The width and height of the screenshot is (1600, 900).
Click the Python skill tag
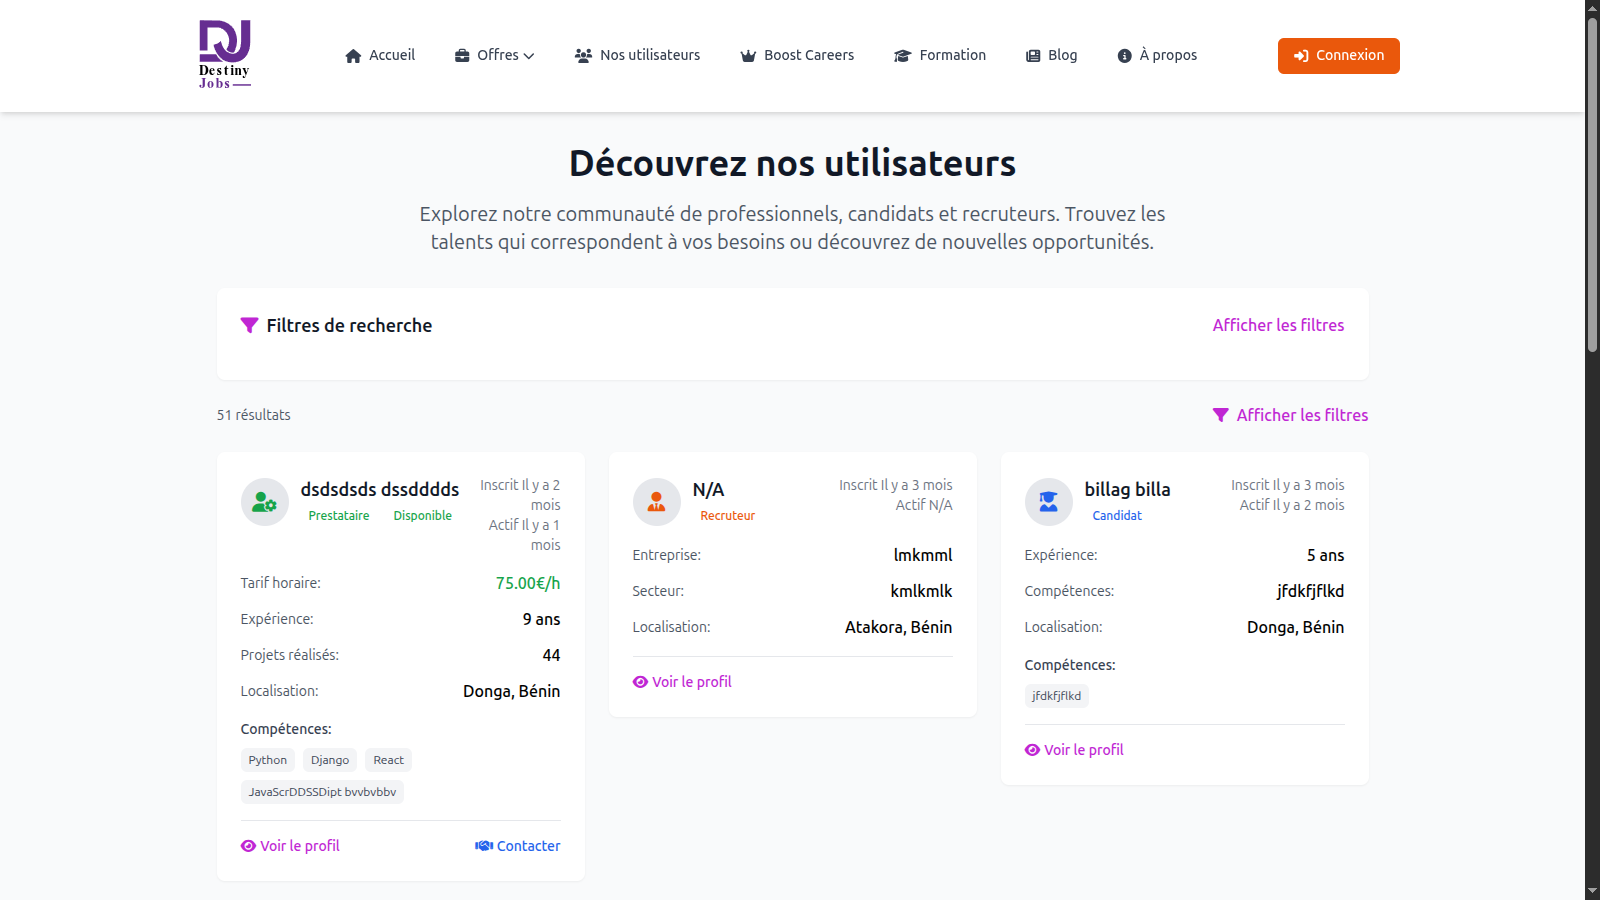pyautogui.click(x=268, y=760)
